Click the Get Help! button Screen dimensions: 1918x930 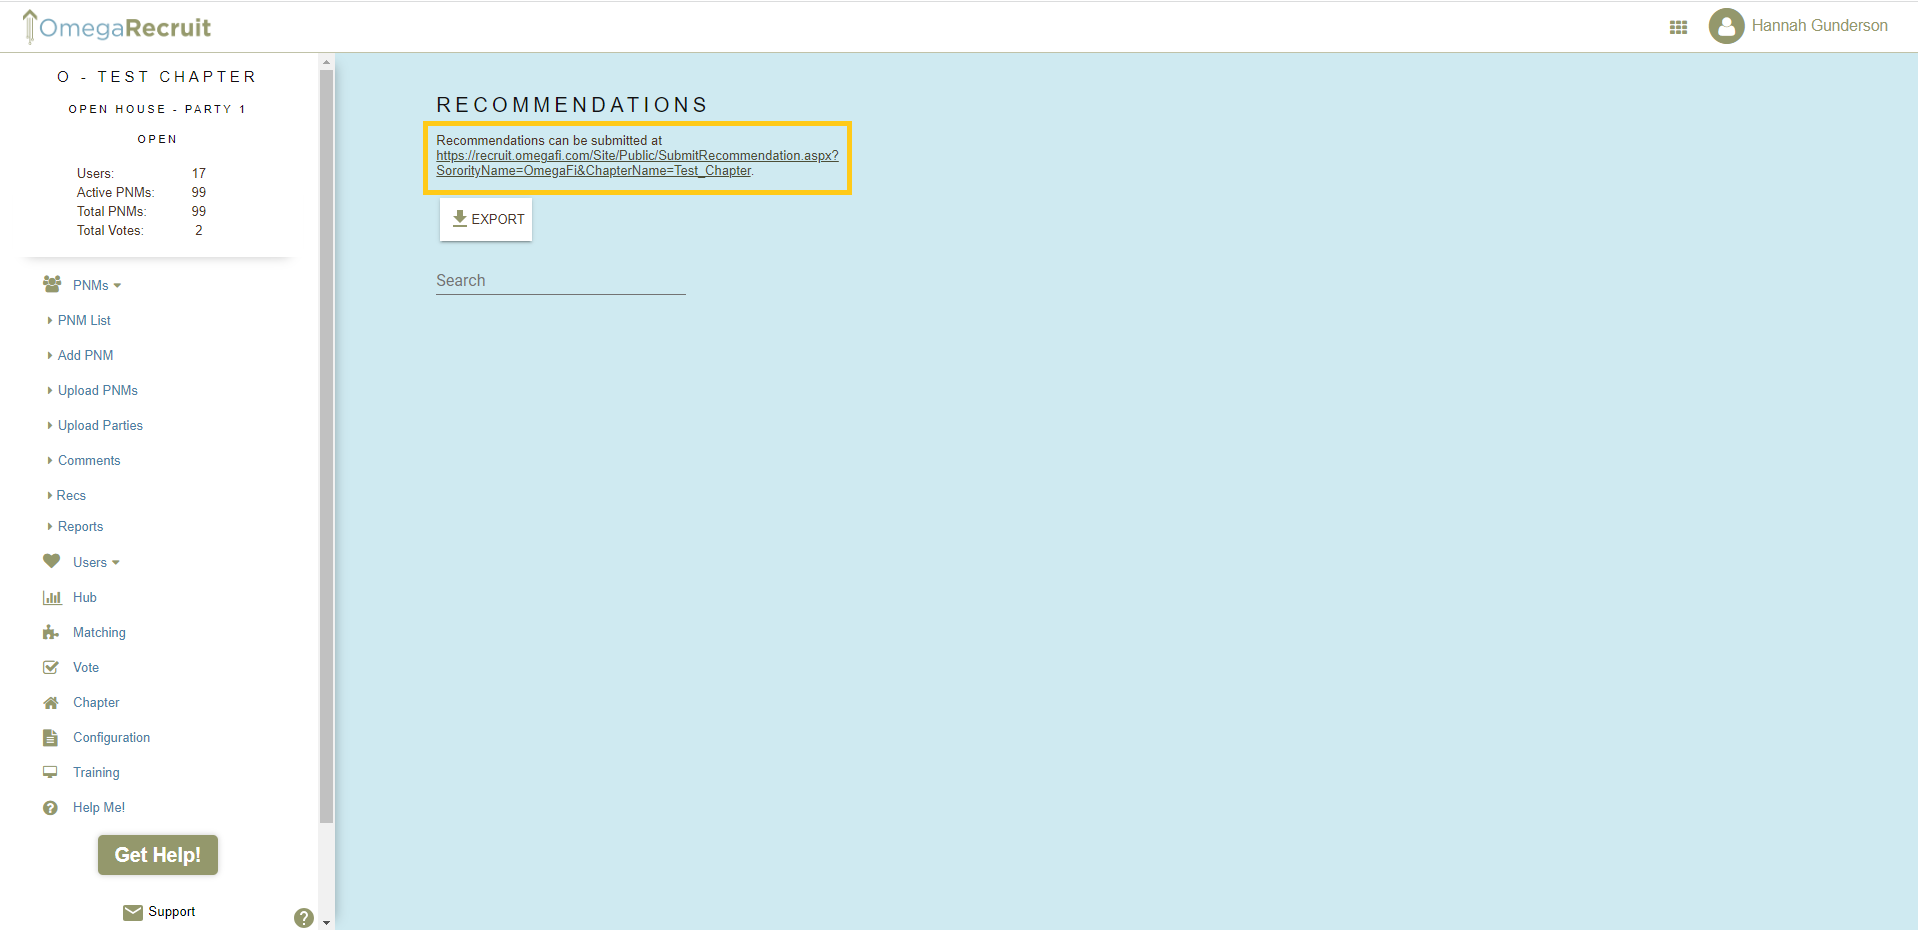click(157, 855)
